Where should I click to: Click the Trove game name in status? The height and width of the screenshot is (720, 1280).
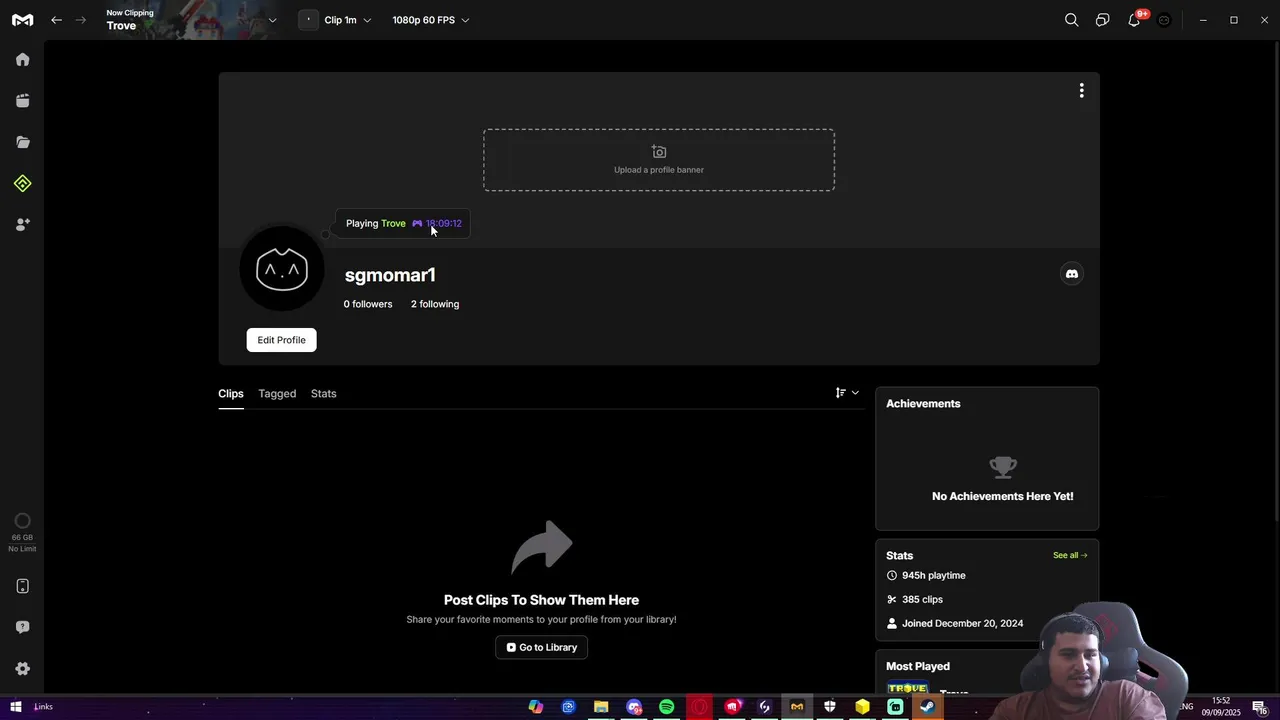pyautogui.click(x=393, y=223)
